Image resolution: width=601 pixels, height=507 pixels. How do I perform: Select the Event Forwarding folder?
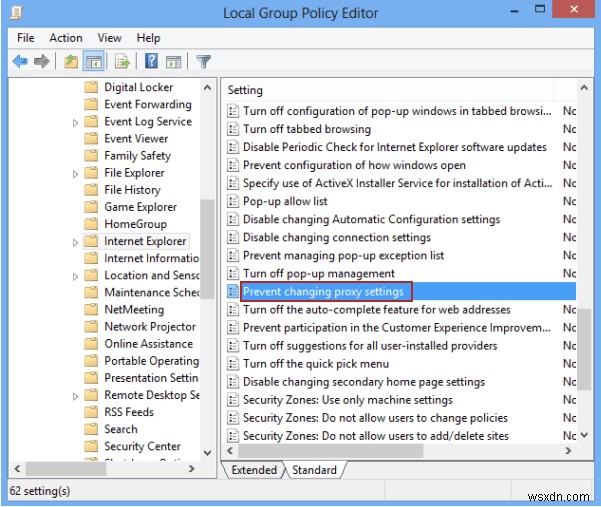[x=148, y=104]
